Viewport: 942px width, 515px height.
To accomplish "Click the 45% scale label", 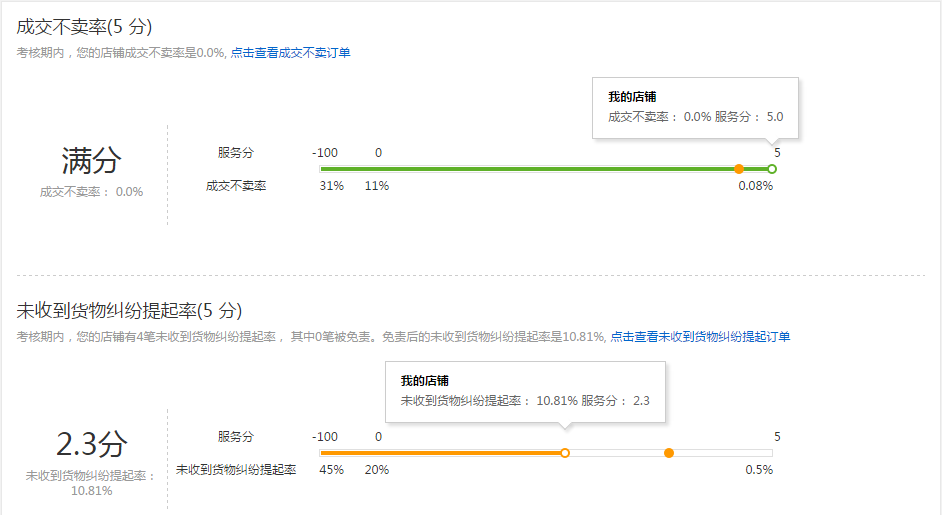I will [331, 469].
